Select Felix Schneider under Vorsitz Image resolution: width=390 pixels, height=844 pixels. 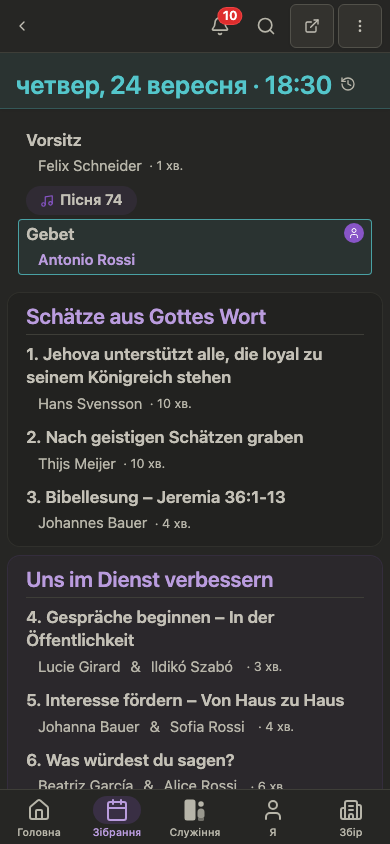point(90,166)
